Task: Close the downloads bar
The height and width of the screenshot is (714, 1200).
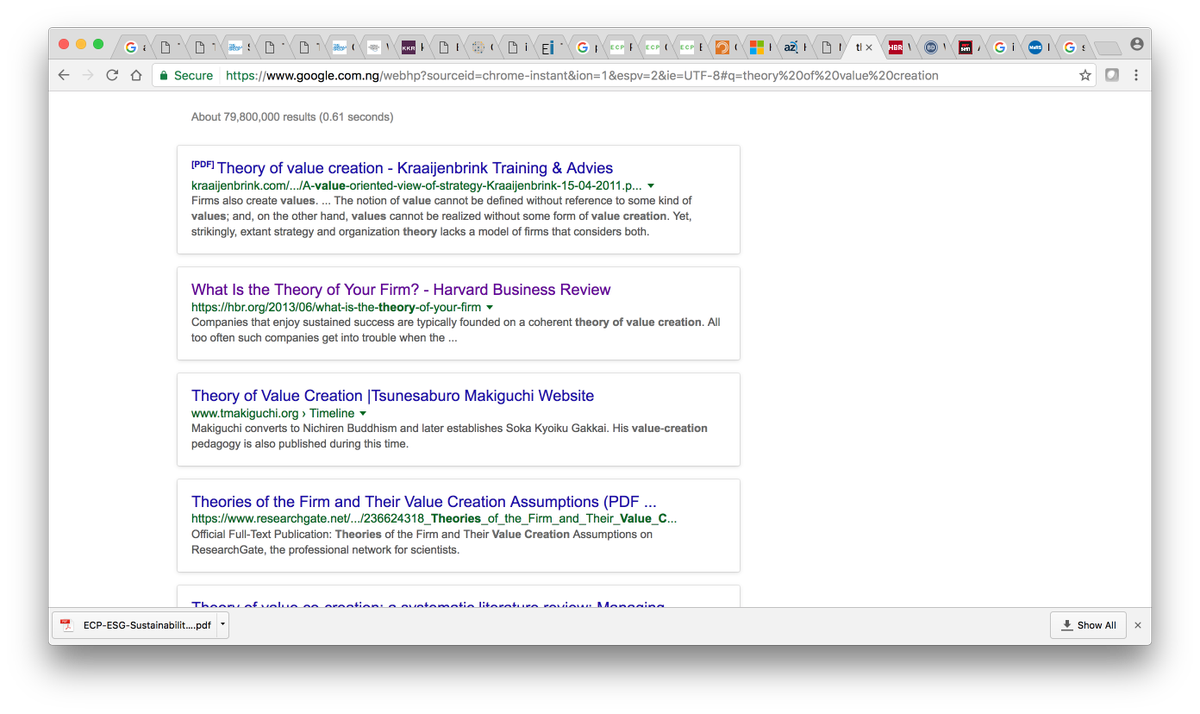Action: pyautogui.click(x=1137, y=625)
